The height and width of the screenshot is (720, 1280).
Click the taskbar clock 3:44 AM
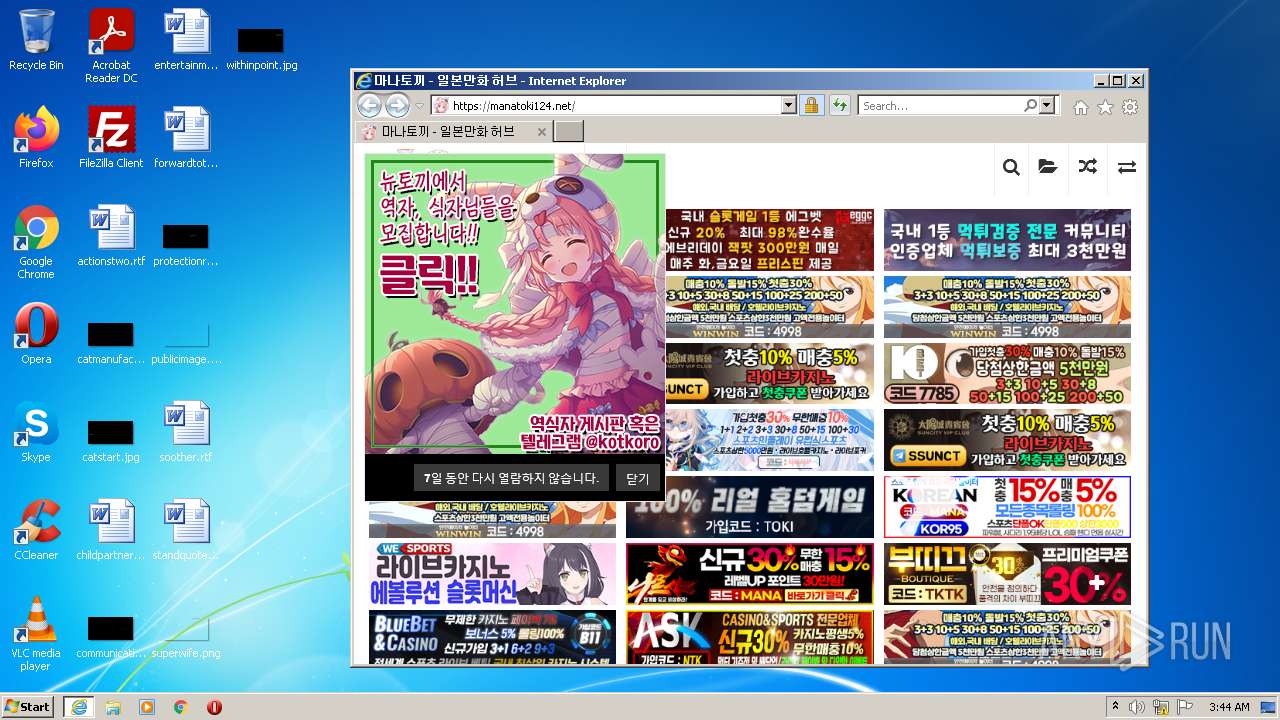point(1229,707)
